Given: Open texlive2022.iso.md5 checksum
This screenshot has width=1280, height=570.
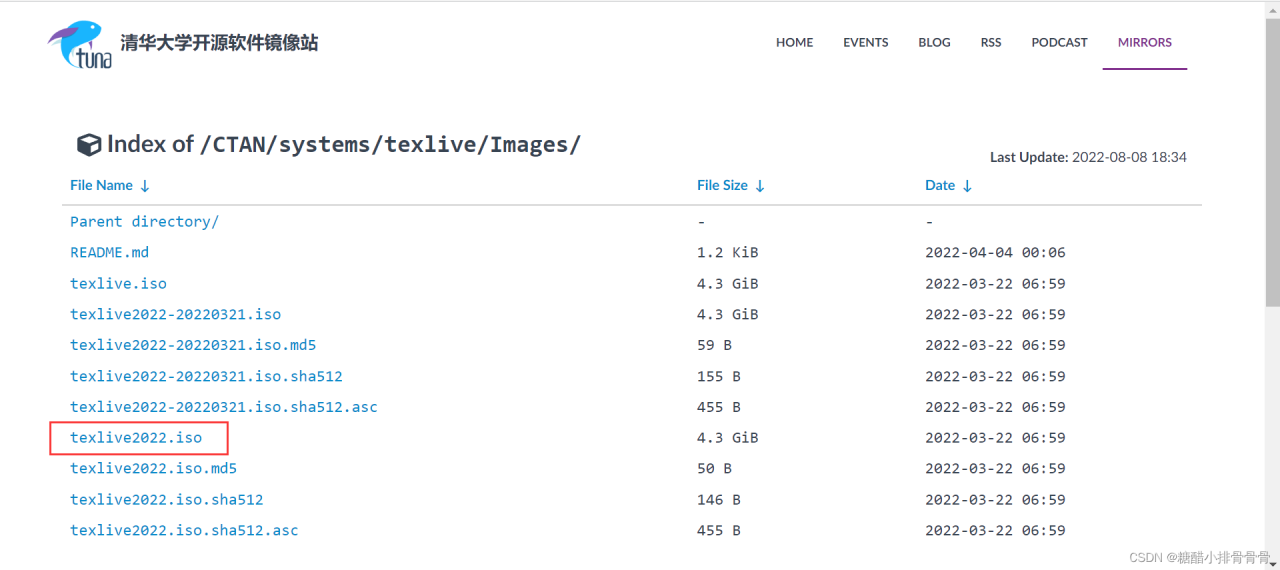Looking at the screenshot, I should tap(153, 469).
